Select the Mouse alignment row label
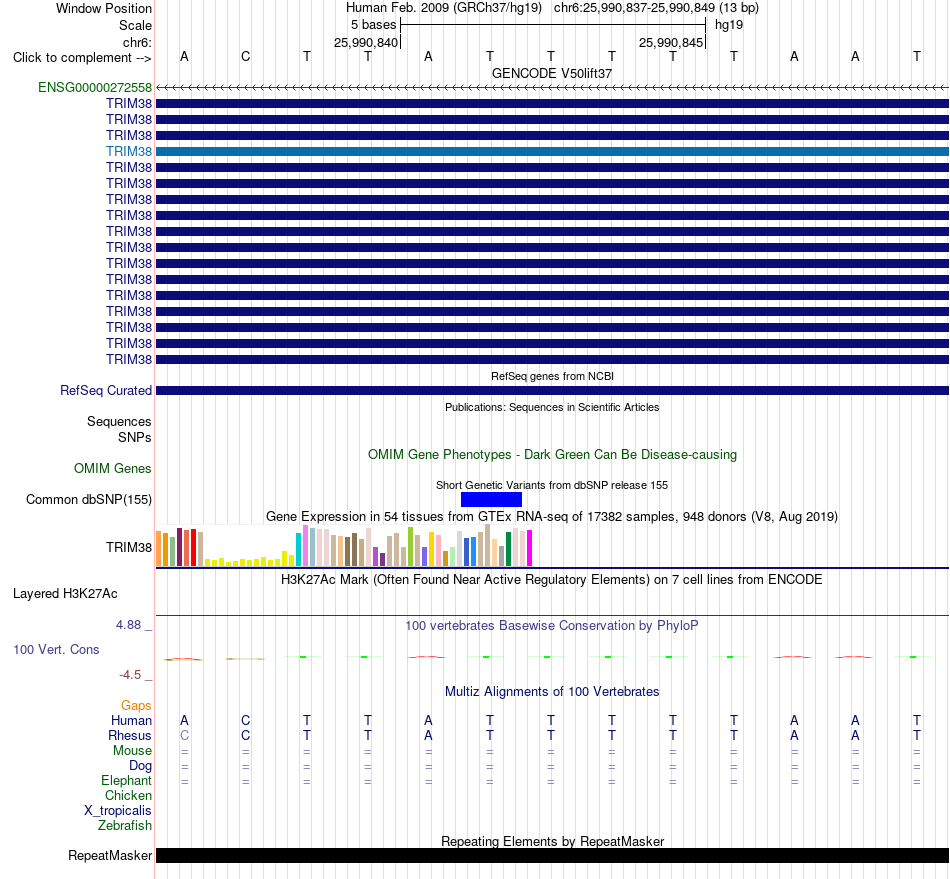This screenshot has width=950, height=879. [x=132, y=751]
